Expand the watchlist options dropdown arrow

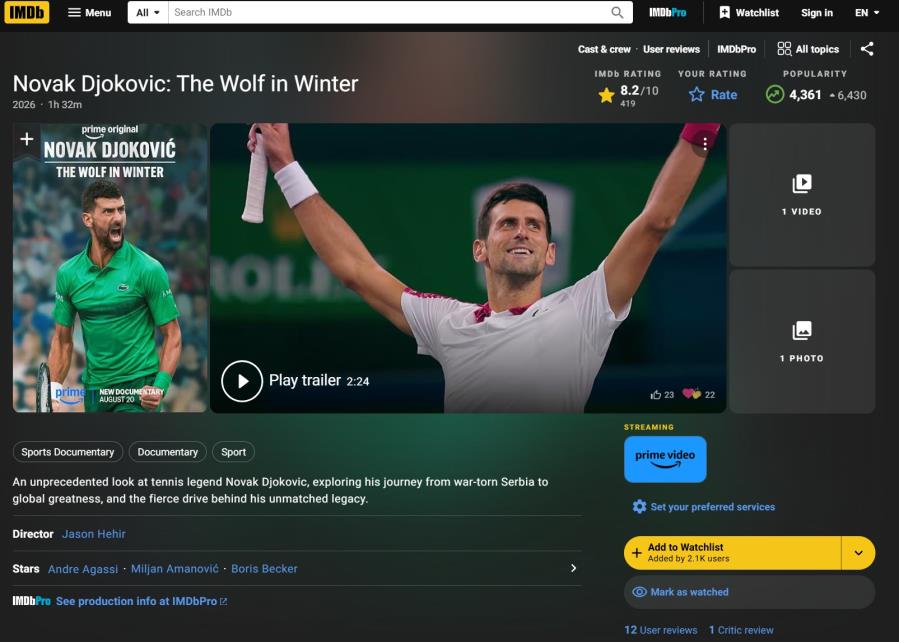coord(858,553)
